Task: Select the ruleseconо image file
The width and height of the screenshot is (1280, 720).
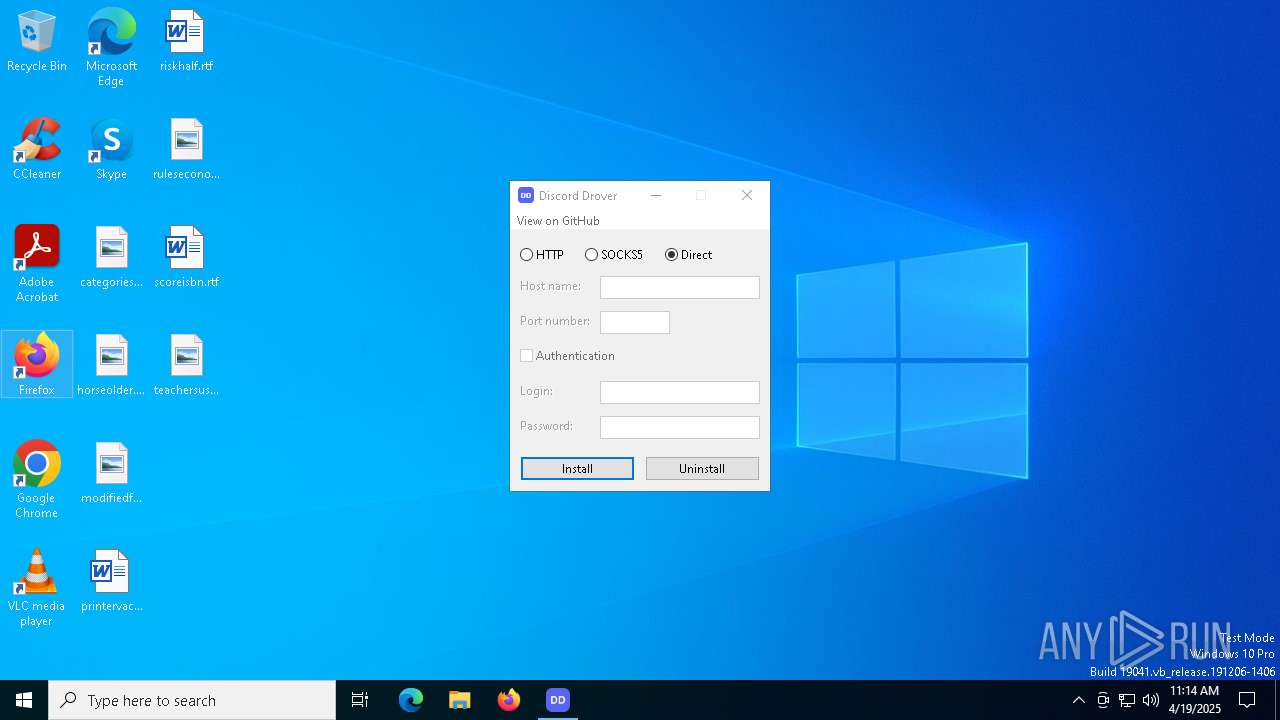Action: (x=186, y=150)
